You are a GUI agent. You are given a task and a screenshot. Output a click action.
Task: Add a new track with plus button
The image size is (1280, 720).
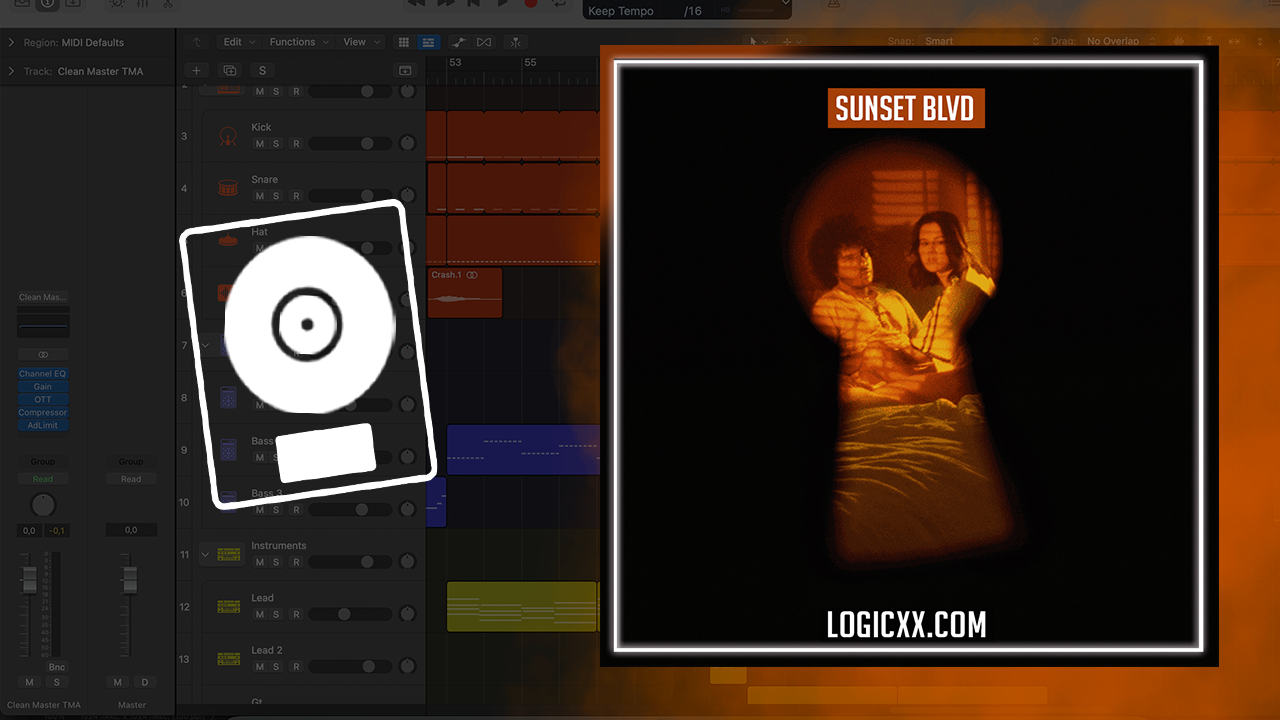pyautogui.click(x=197, y=70)
